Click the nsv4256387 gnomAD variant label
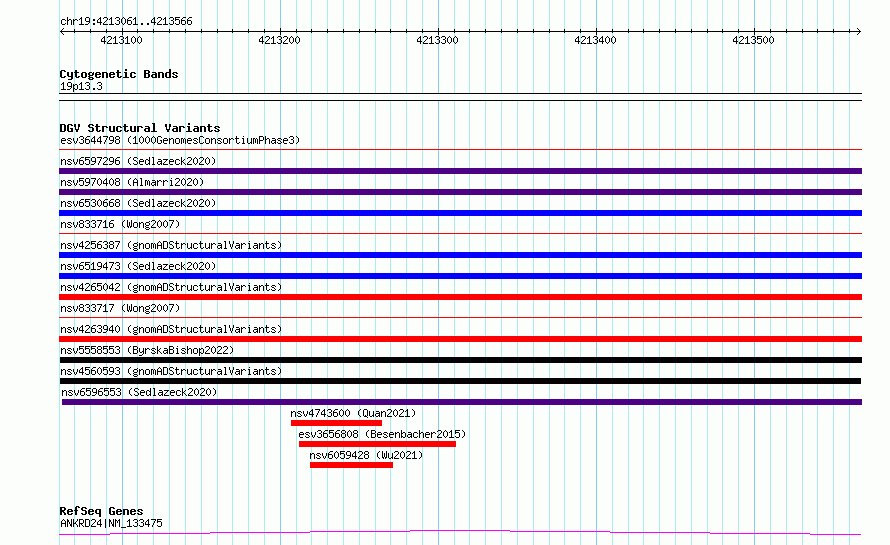Screen dimensions: 890x545 (171, 245)
